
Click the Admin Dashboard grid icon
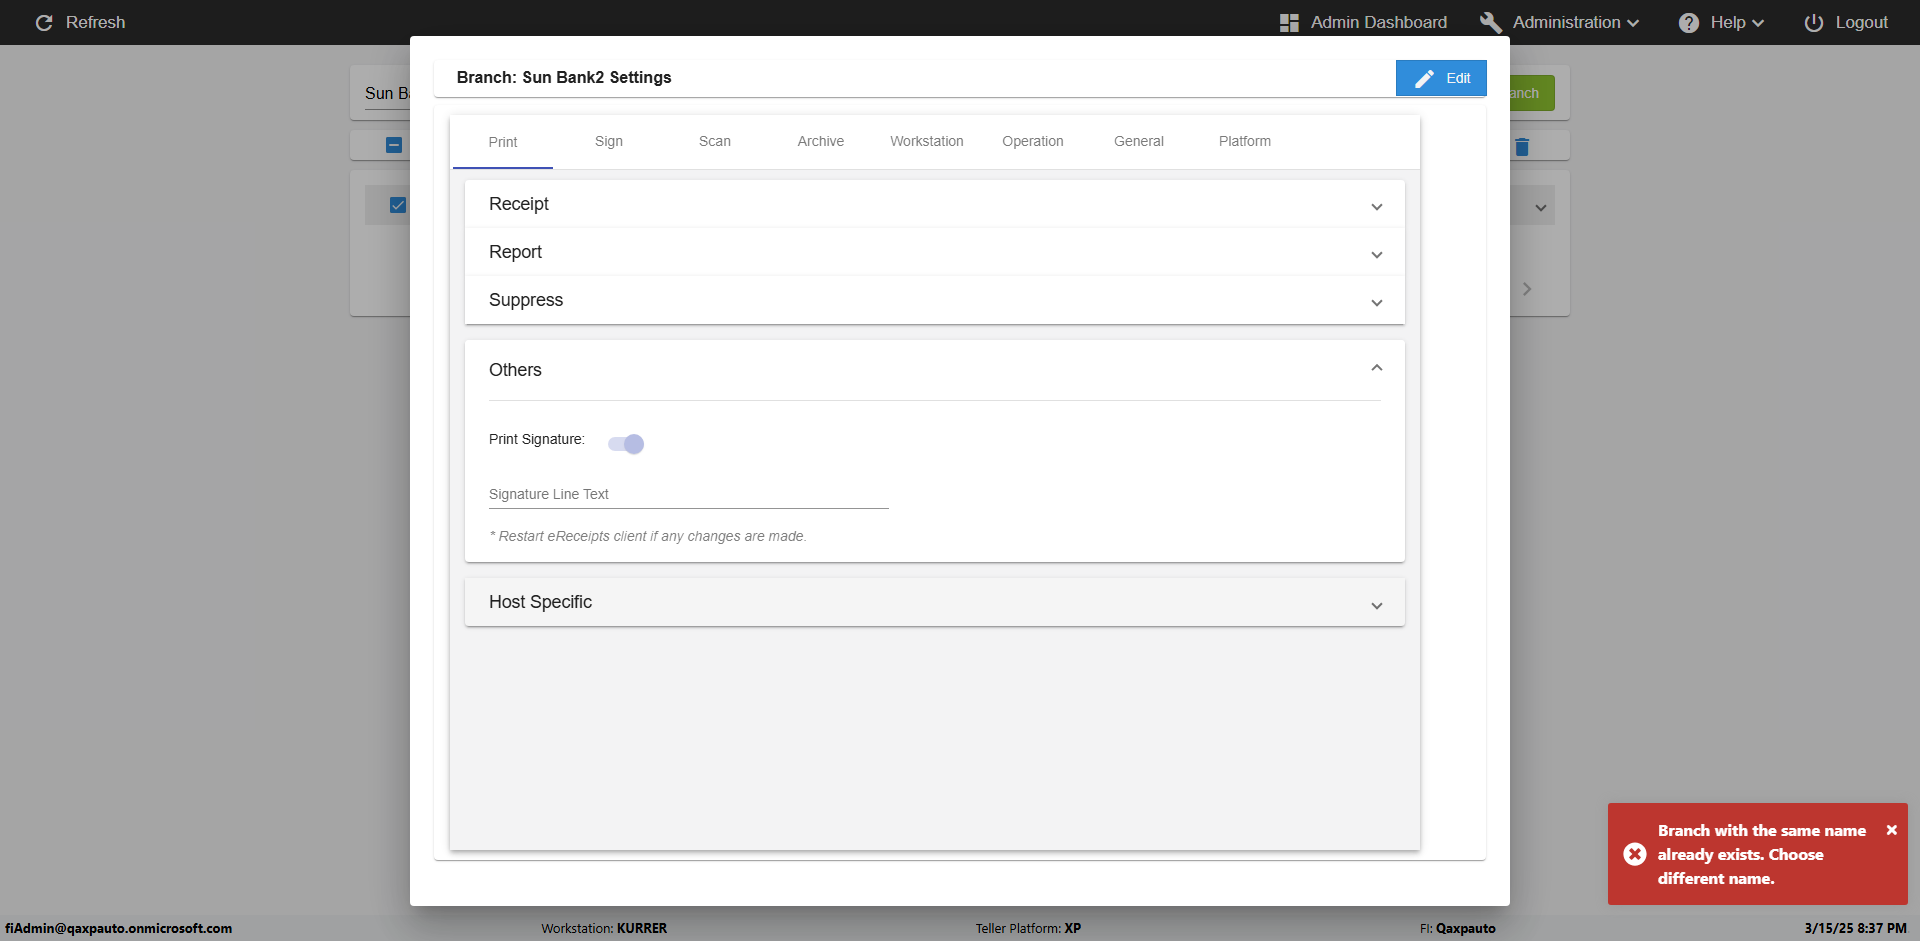coord(1289,22)
